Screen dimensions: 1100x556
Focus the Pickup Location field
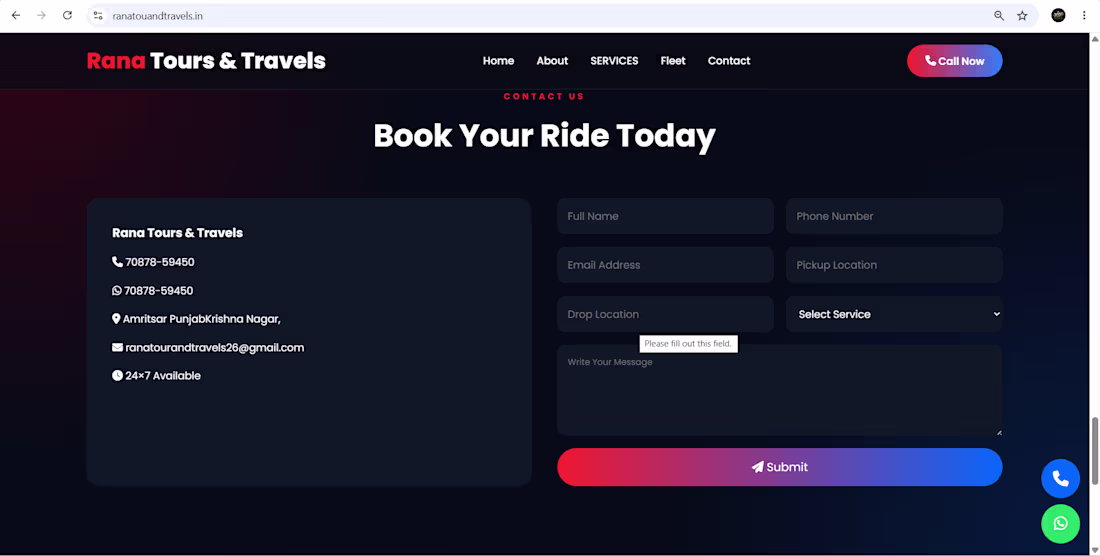tap(894, 265)
